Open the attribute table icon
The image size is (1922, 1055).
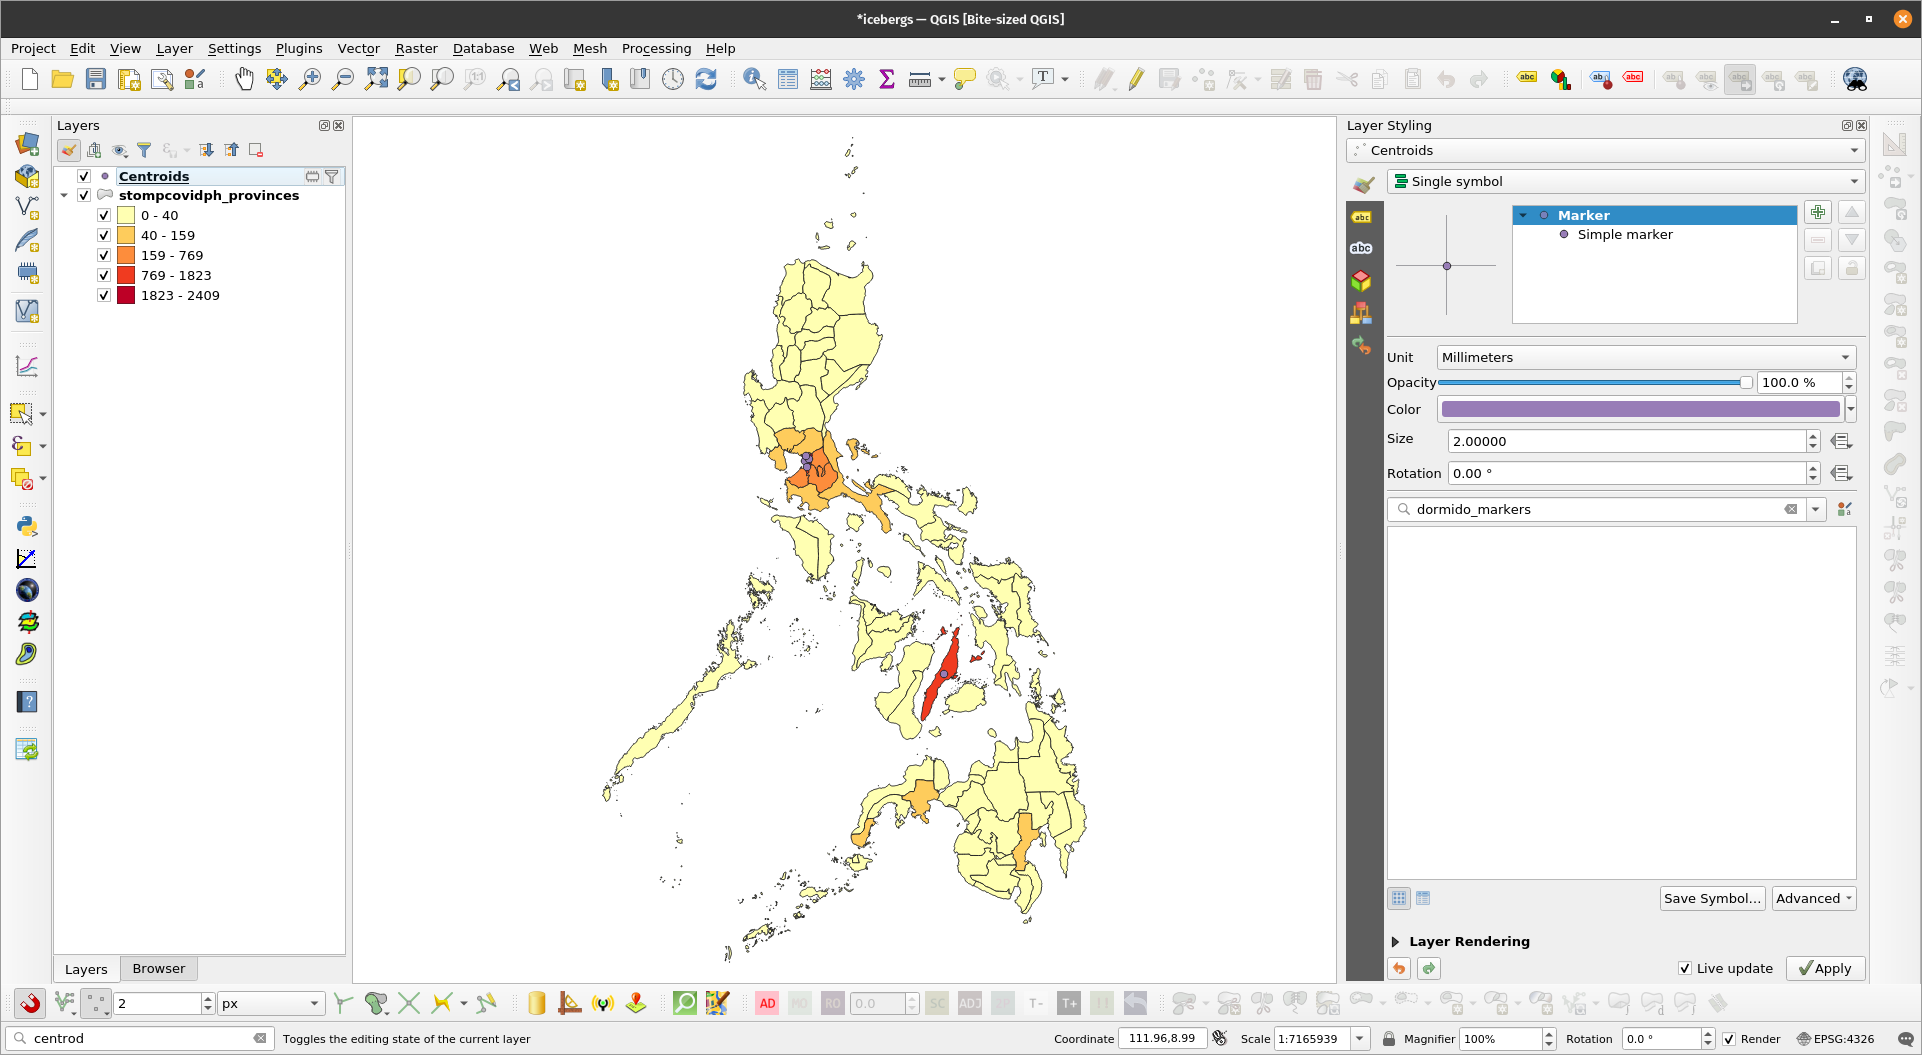pos(788,79)
